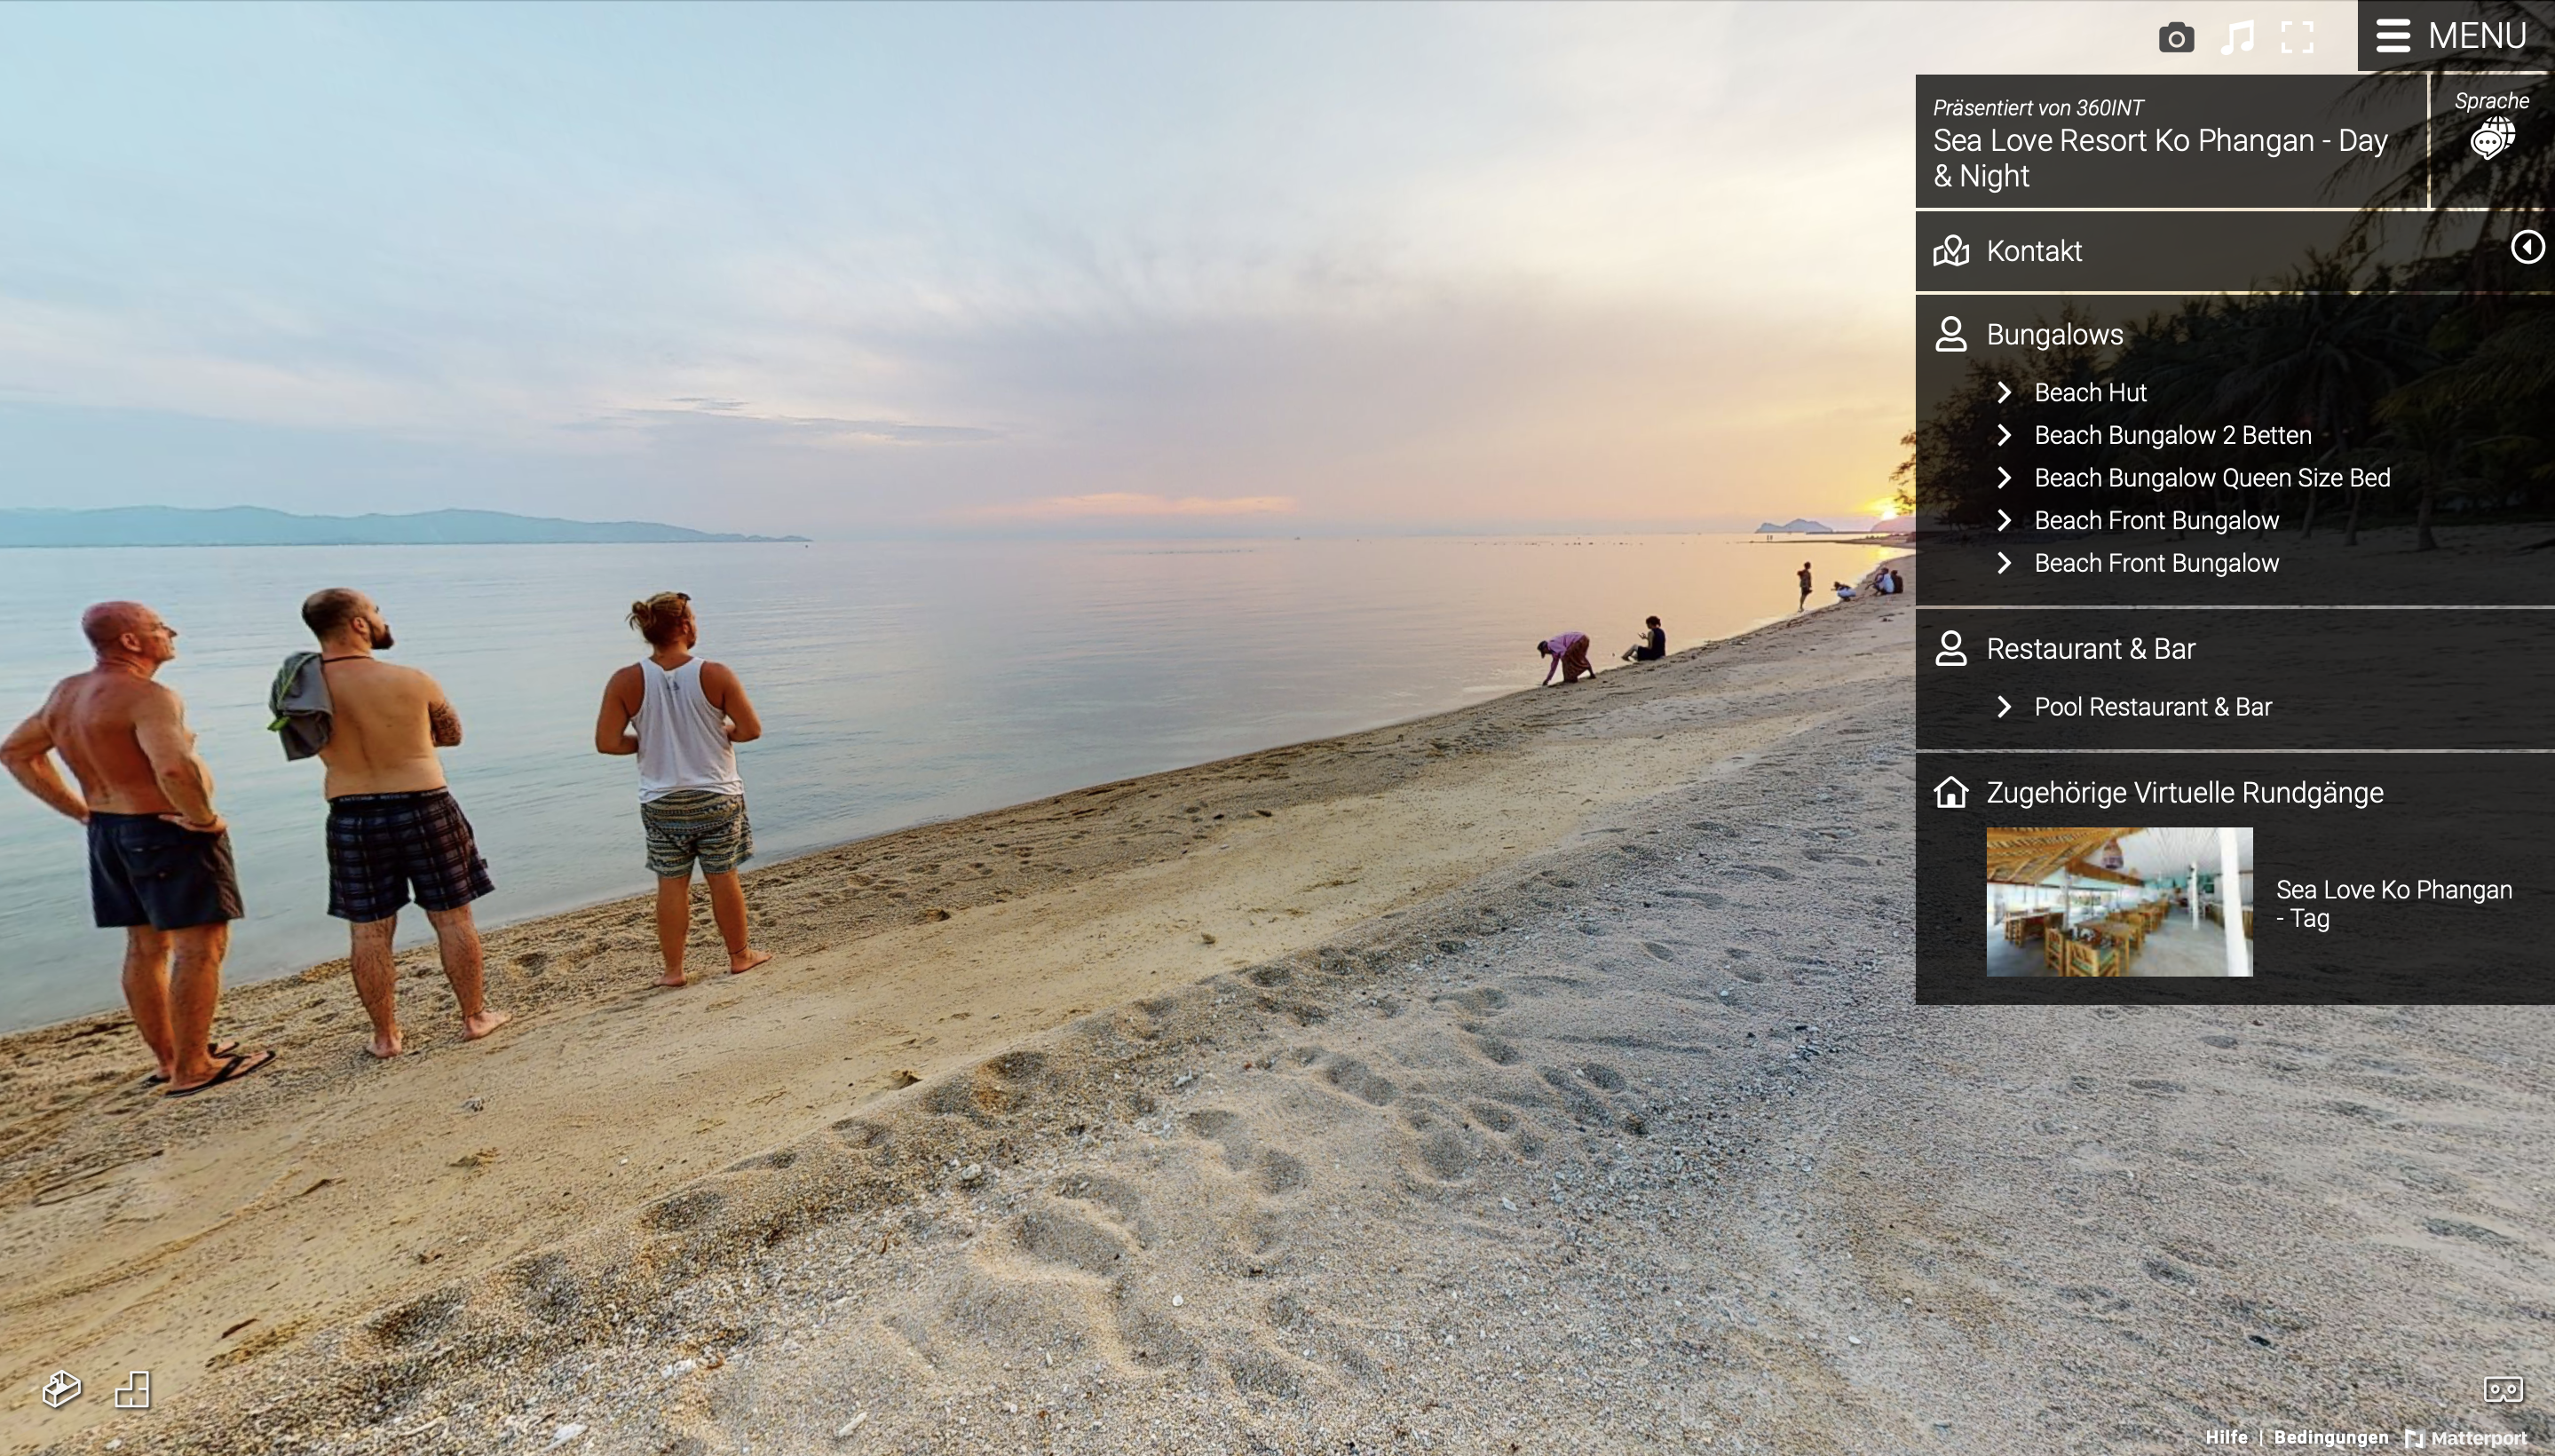This screenshot has height=1456, width=2555.
Task: Open the Hilfe link
Action: click(x=2226, y=1437)
